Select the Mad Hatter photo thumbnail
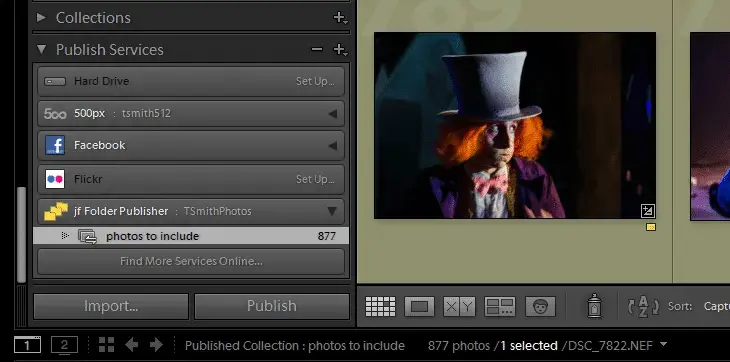 (x=515, y=125)
